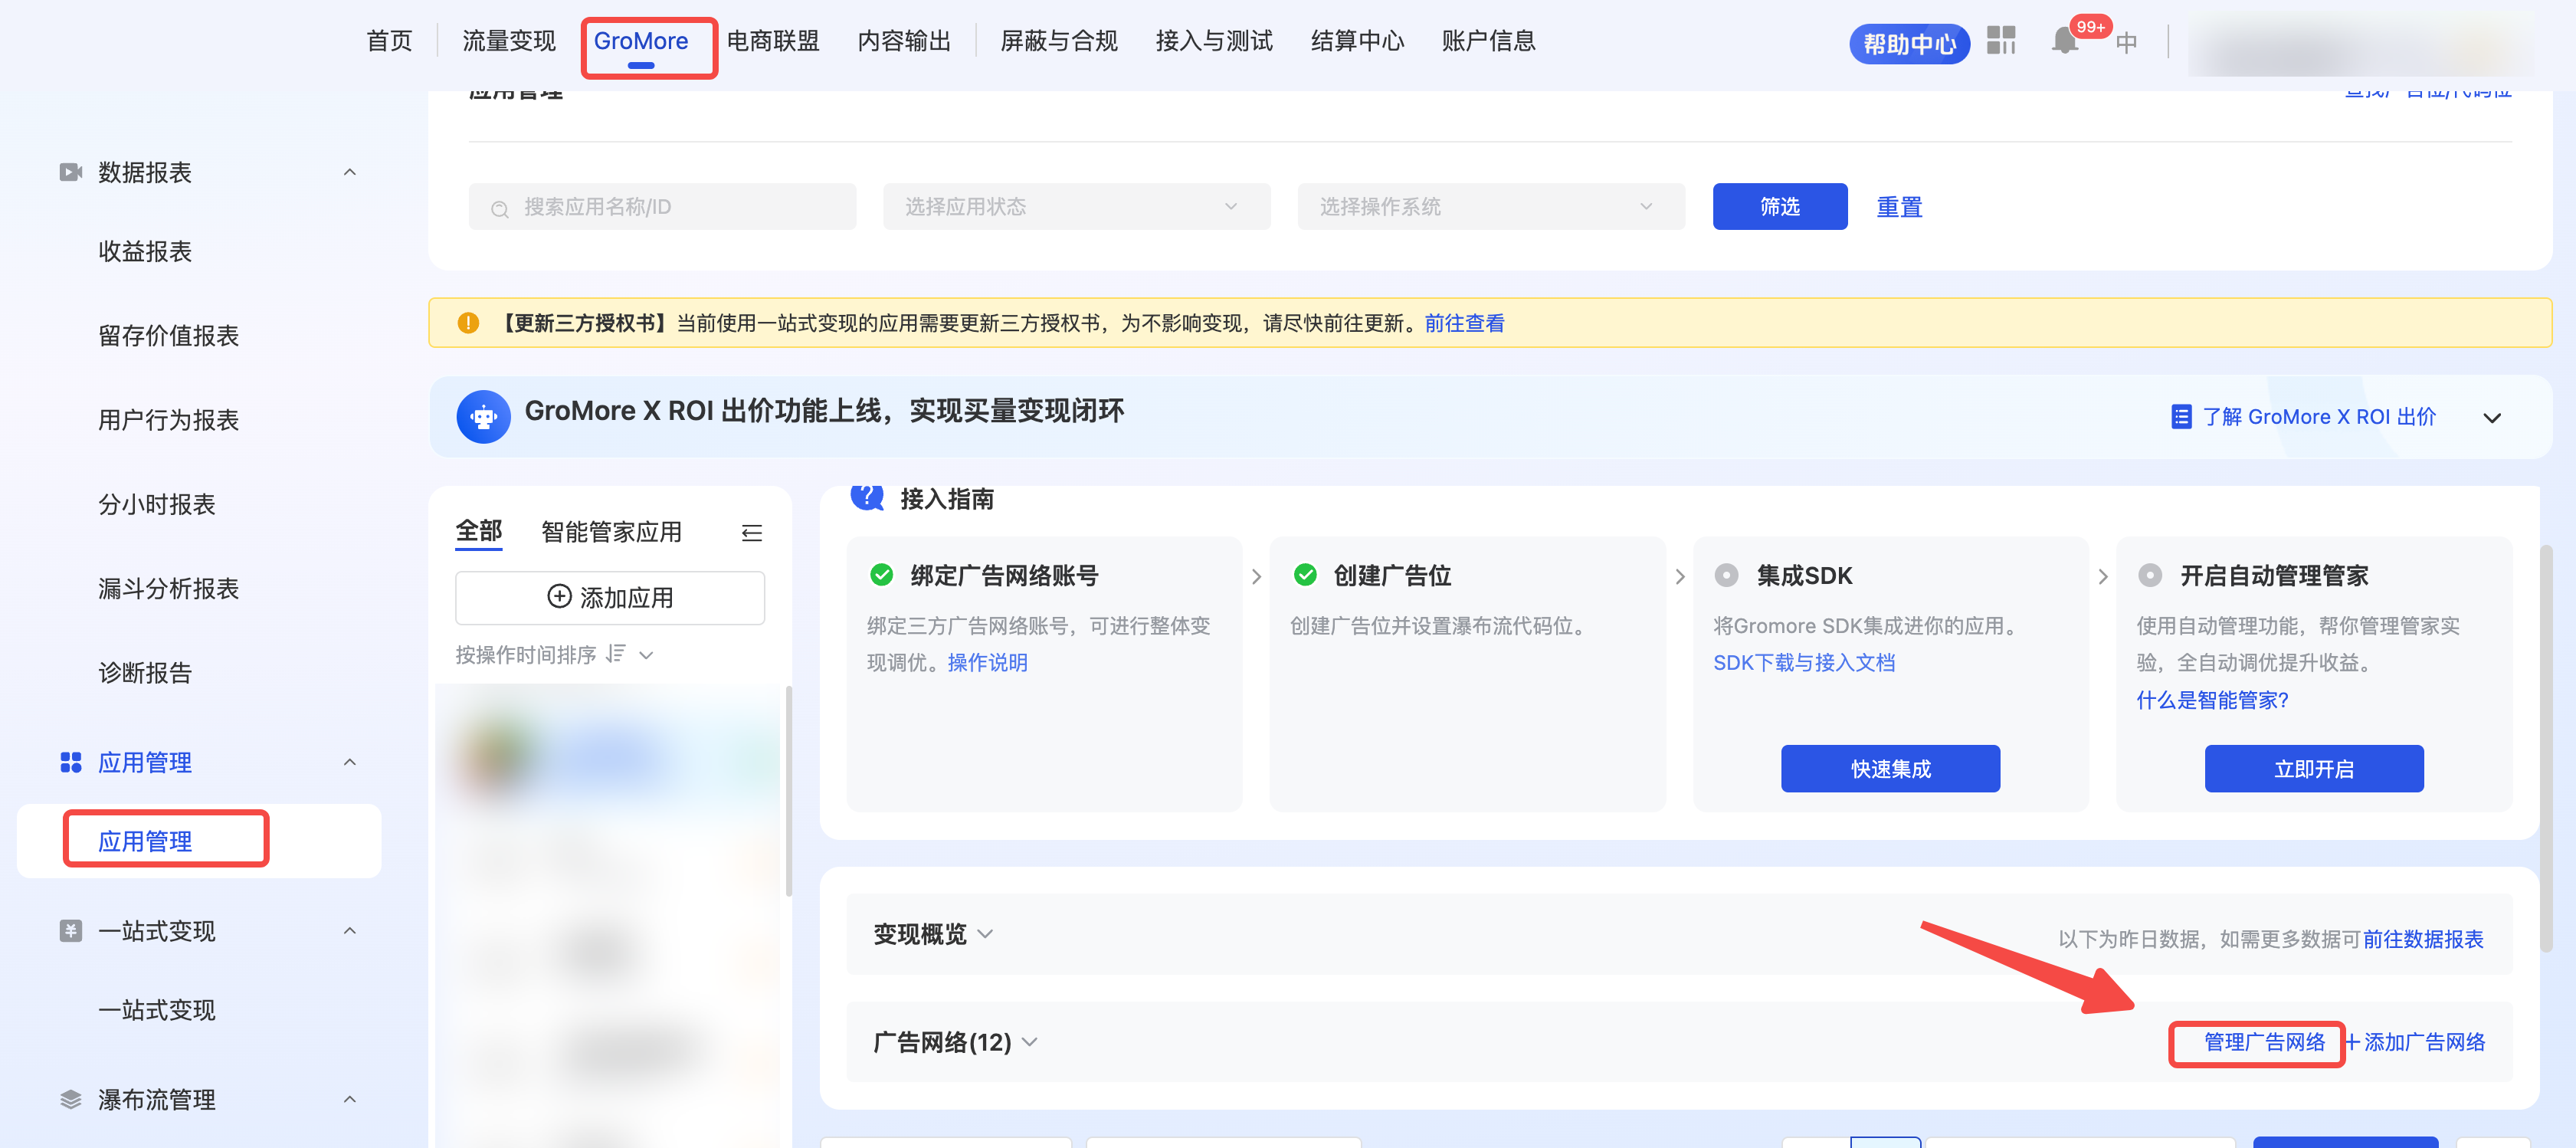Open 账户信息 in top navigation
The width and height of the screenshot is (2576, 1148).
pos(1488,41)
